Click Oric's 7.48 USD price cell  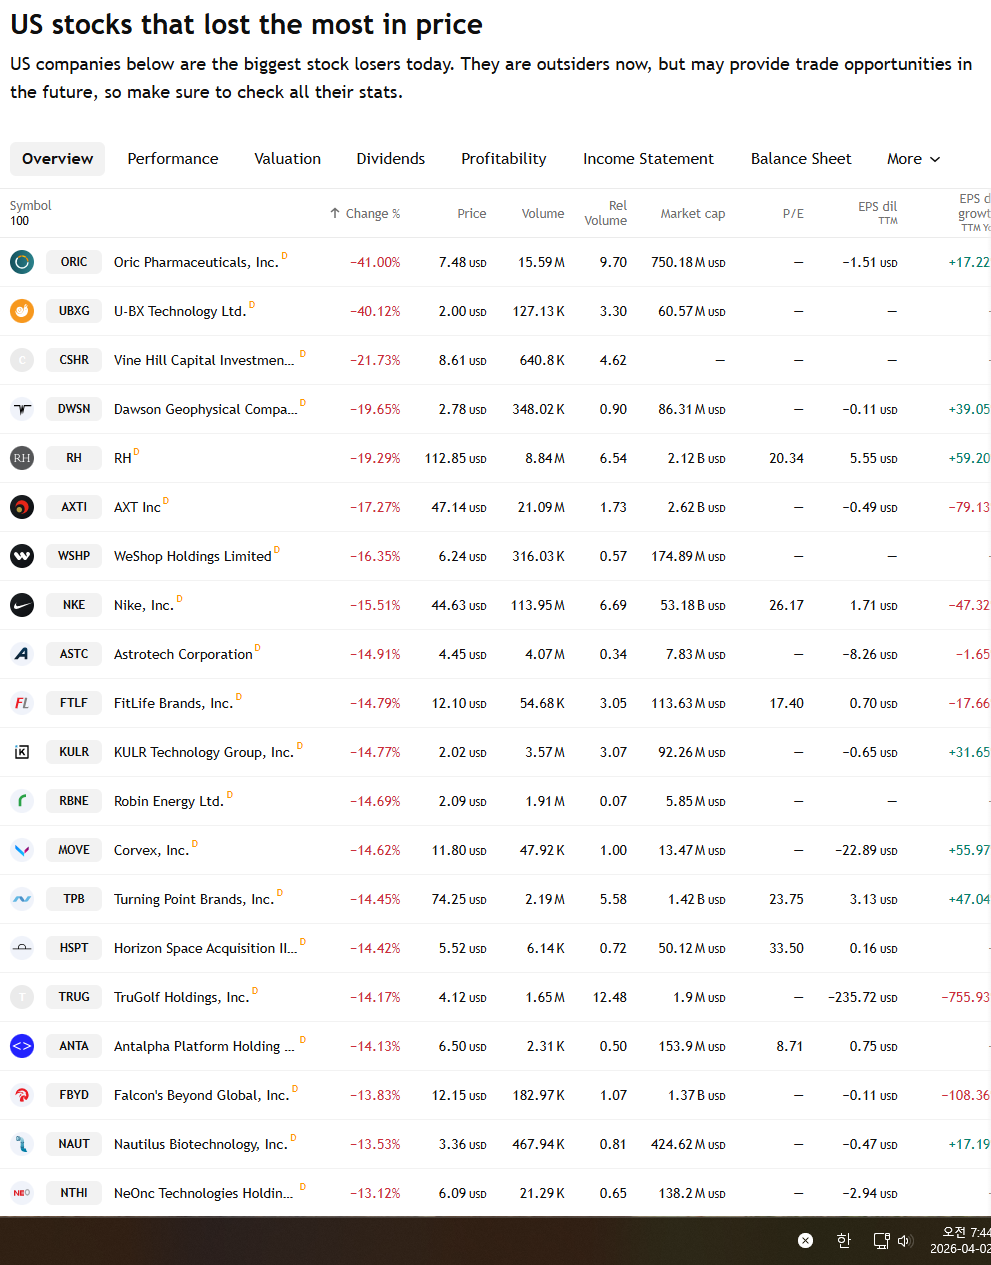tap(462, 262)
